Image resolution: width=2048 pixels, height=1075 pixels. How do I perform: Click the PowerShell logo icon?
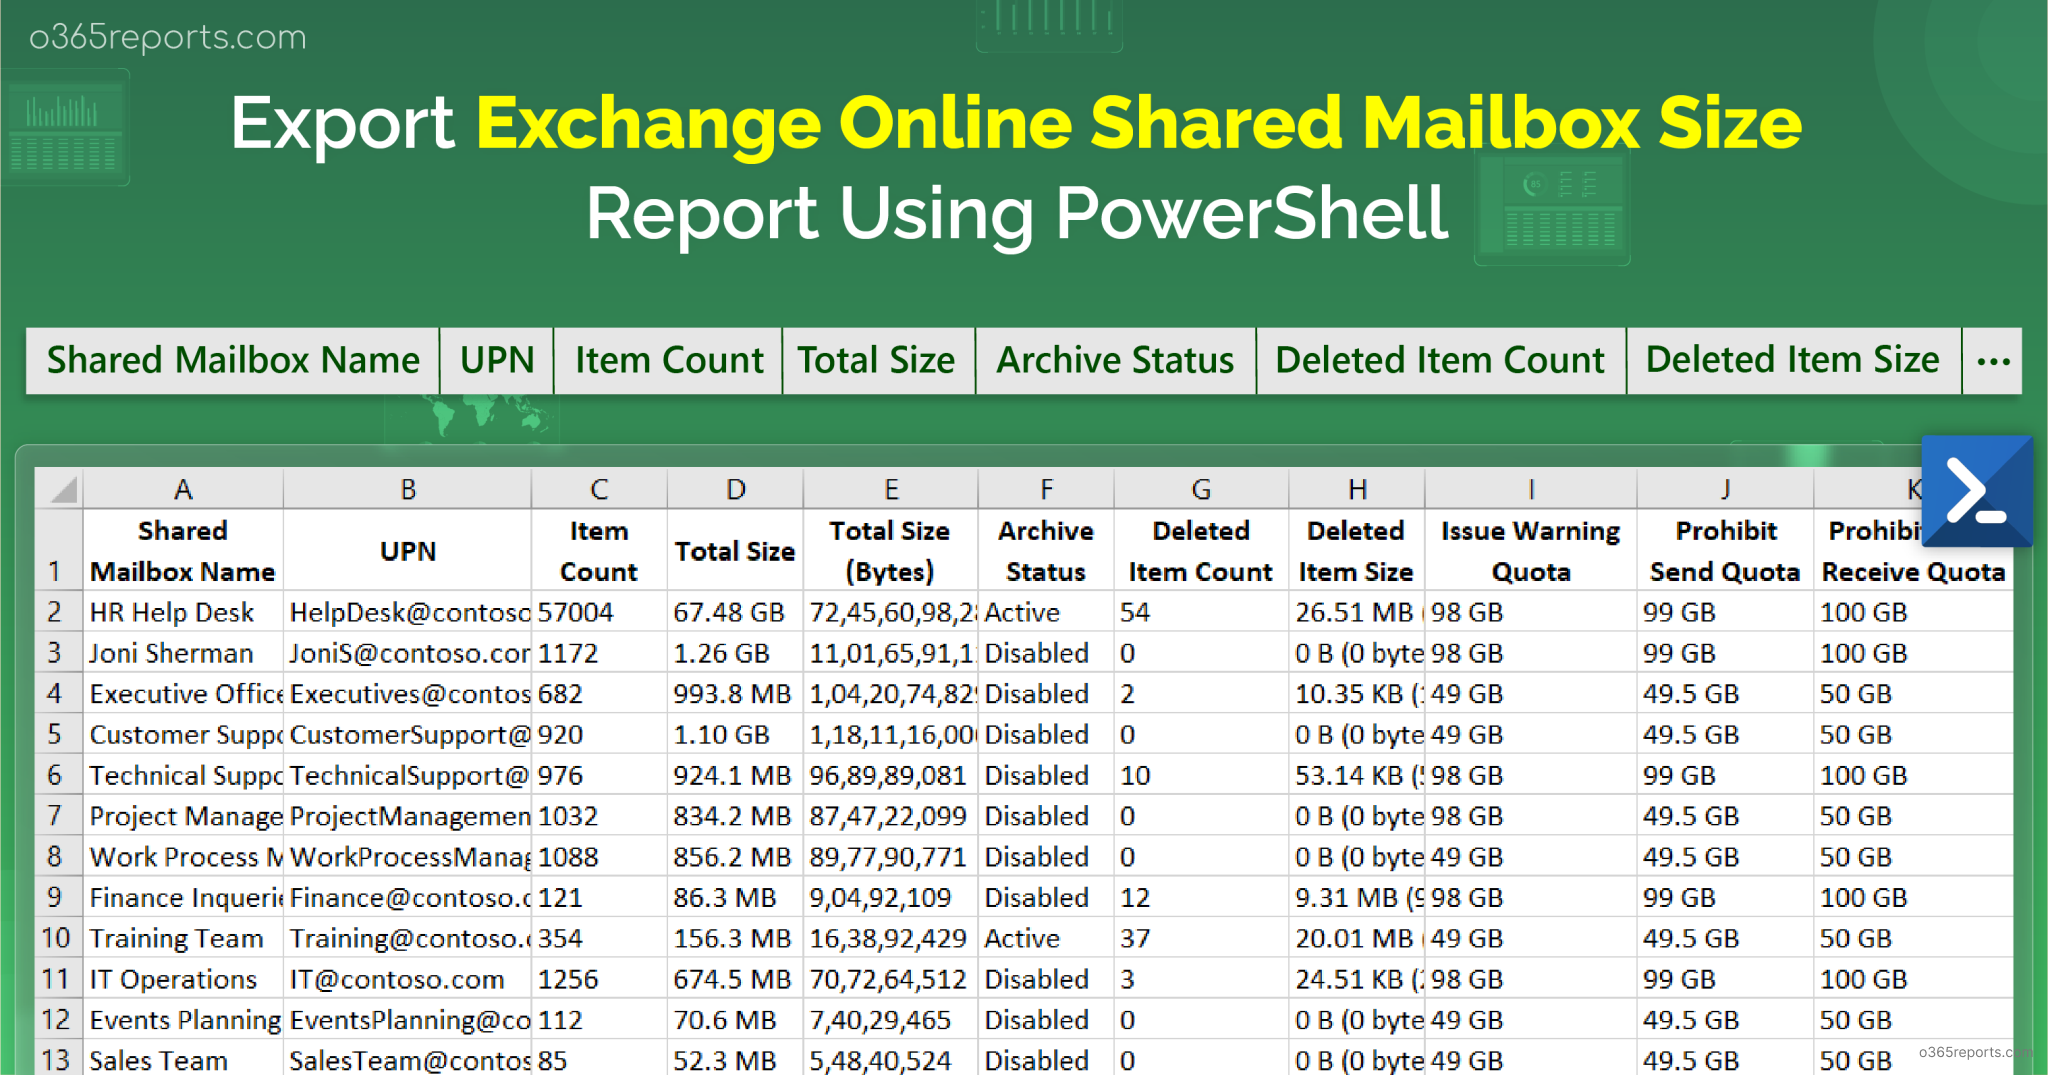tap(1977, 490)
